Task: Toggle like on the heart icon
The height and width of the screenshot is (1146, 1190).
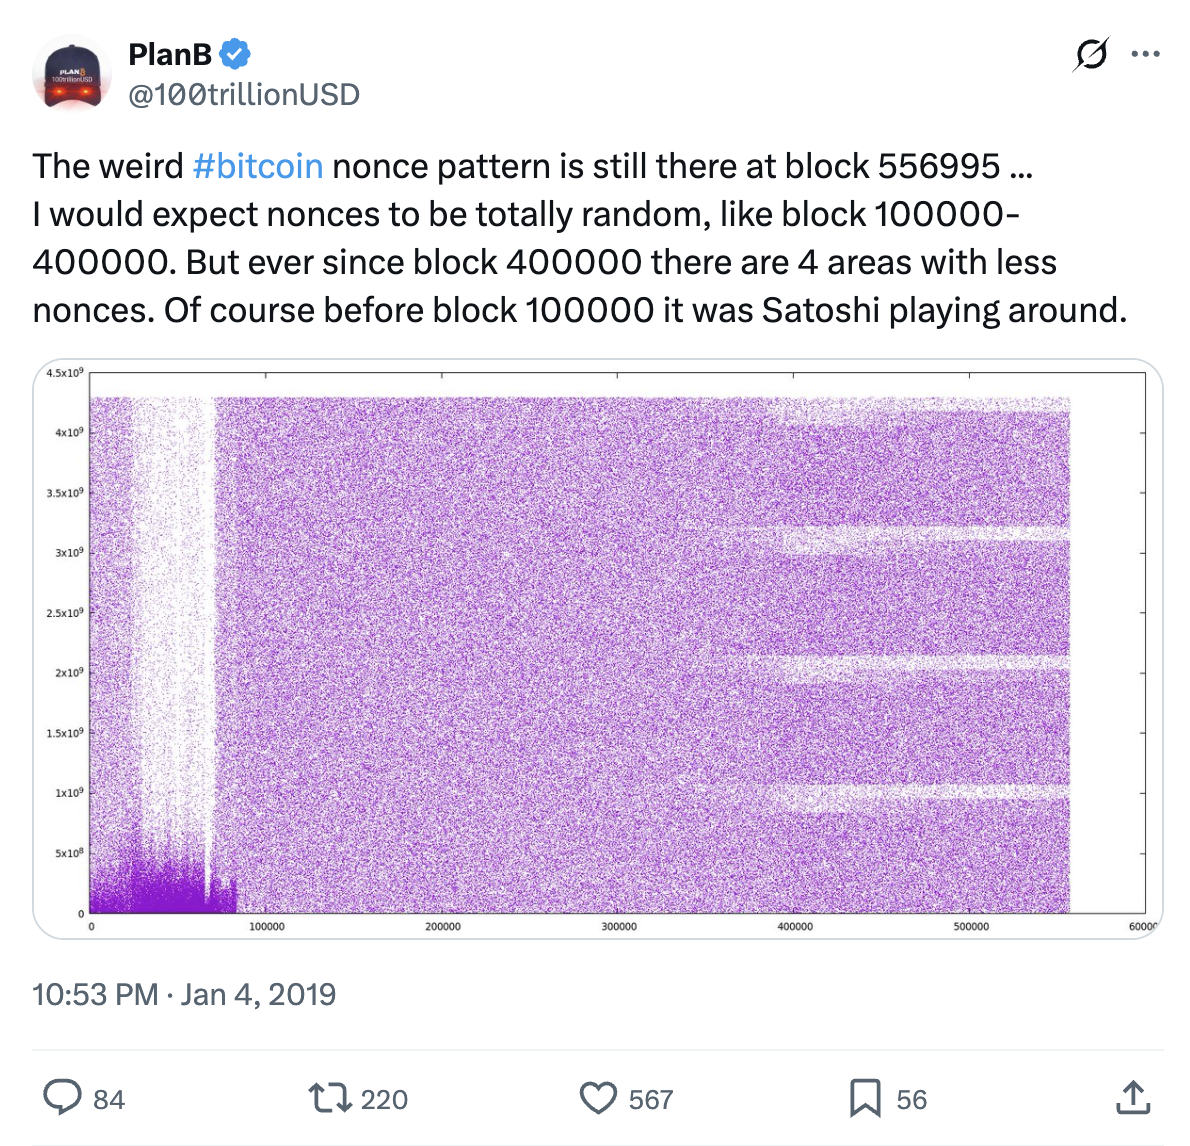Action: tap(598, 1097)
